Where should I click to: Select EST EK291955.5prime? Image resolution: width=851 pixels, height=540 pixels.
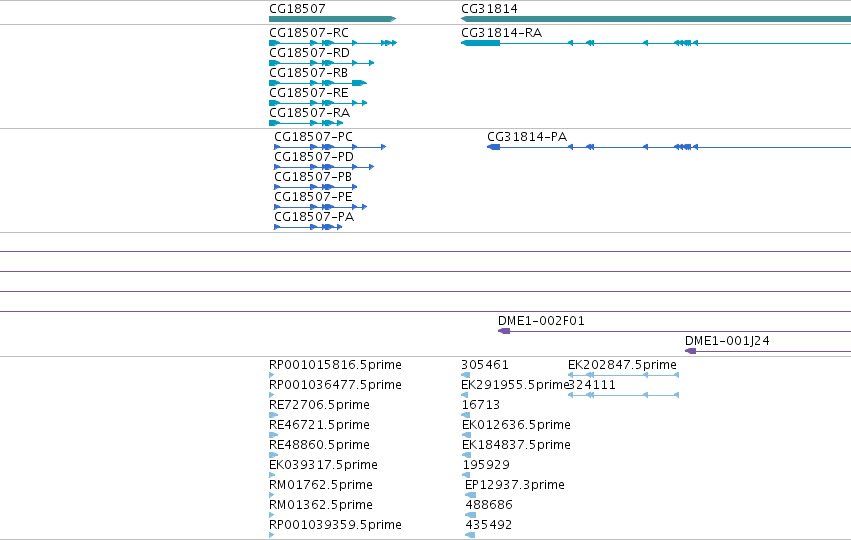pyautogui.click(x=514, y=385)
